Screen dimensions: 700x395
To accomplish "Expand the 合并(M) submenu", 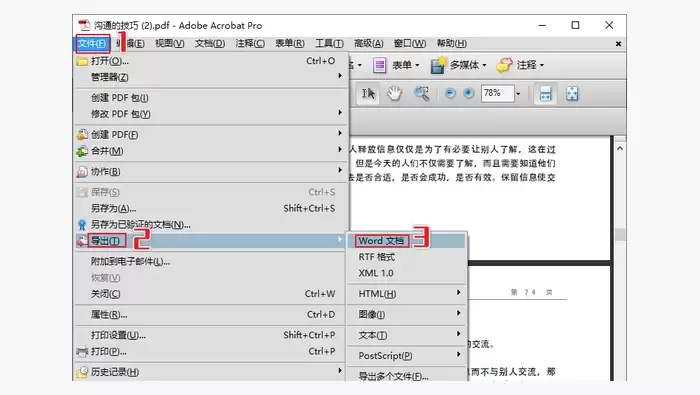I will pos(211,151).
